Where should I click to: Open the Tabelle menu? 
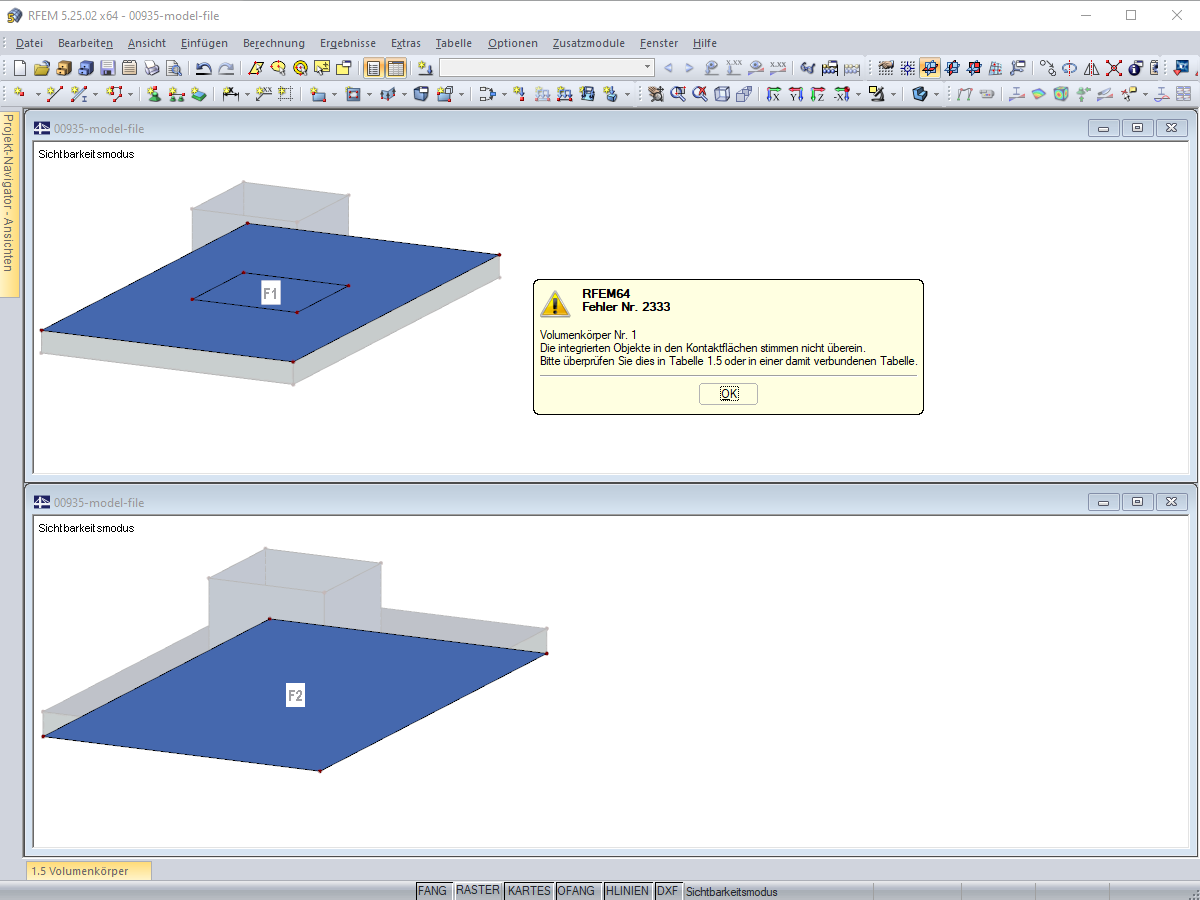click(454, 43)
